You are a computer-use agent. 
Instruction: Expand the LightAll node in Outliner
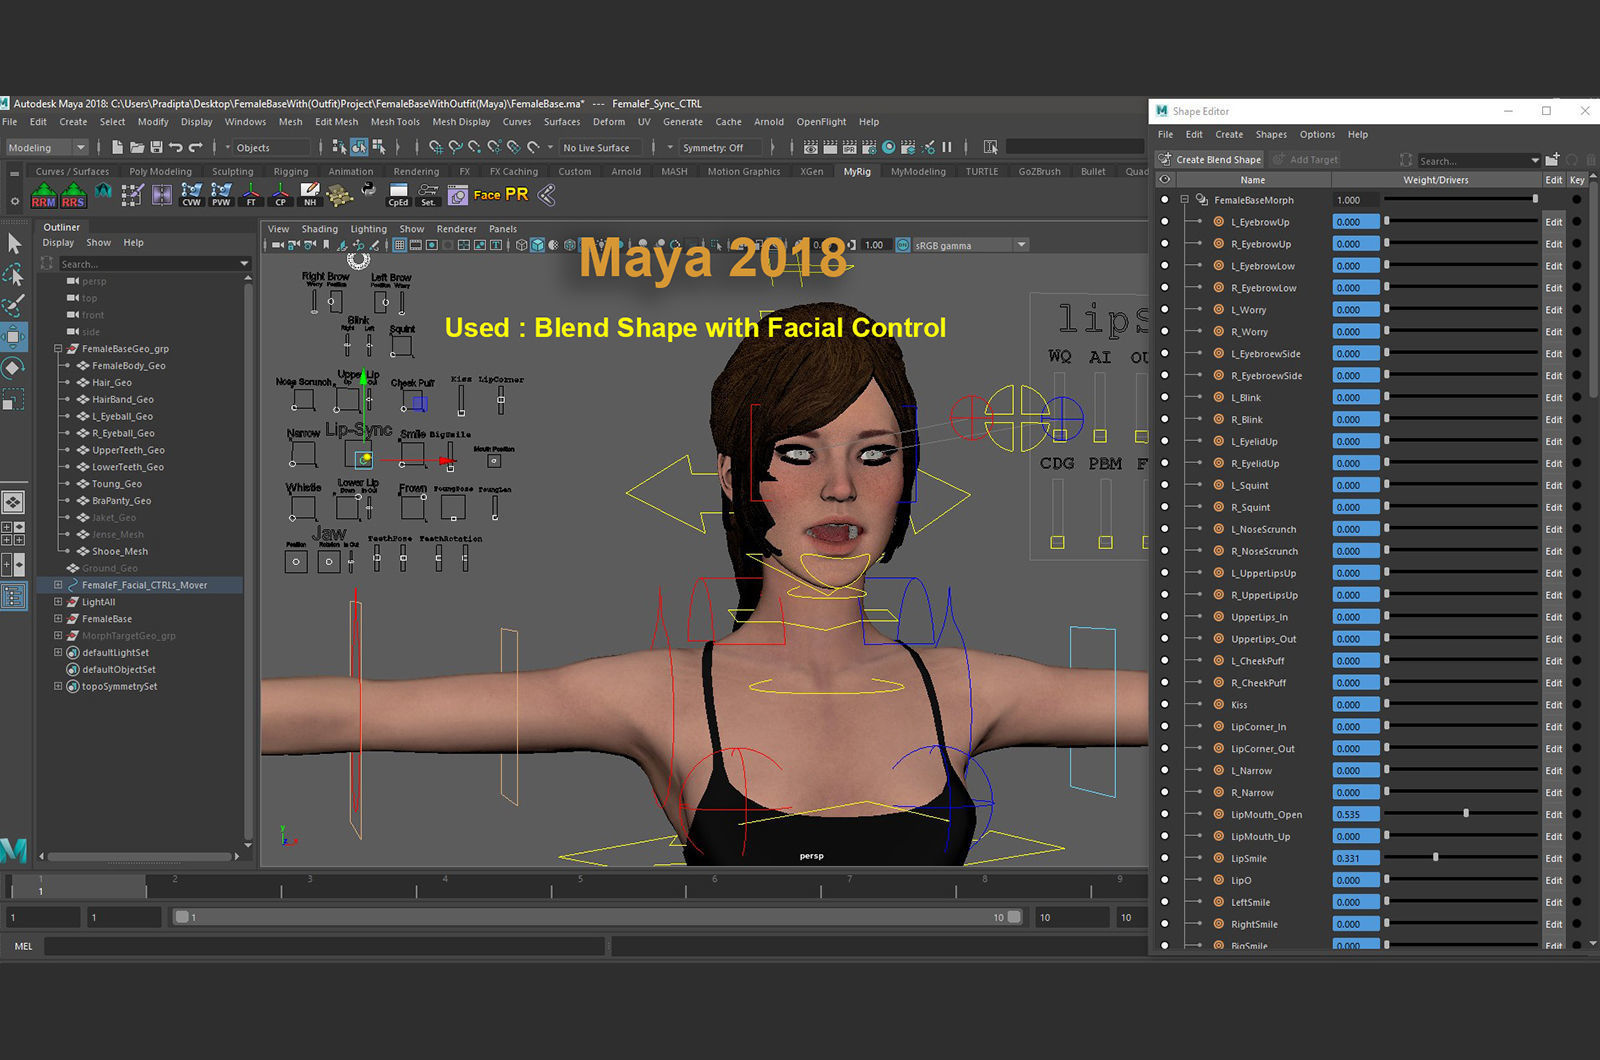coord(58,602)
